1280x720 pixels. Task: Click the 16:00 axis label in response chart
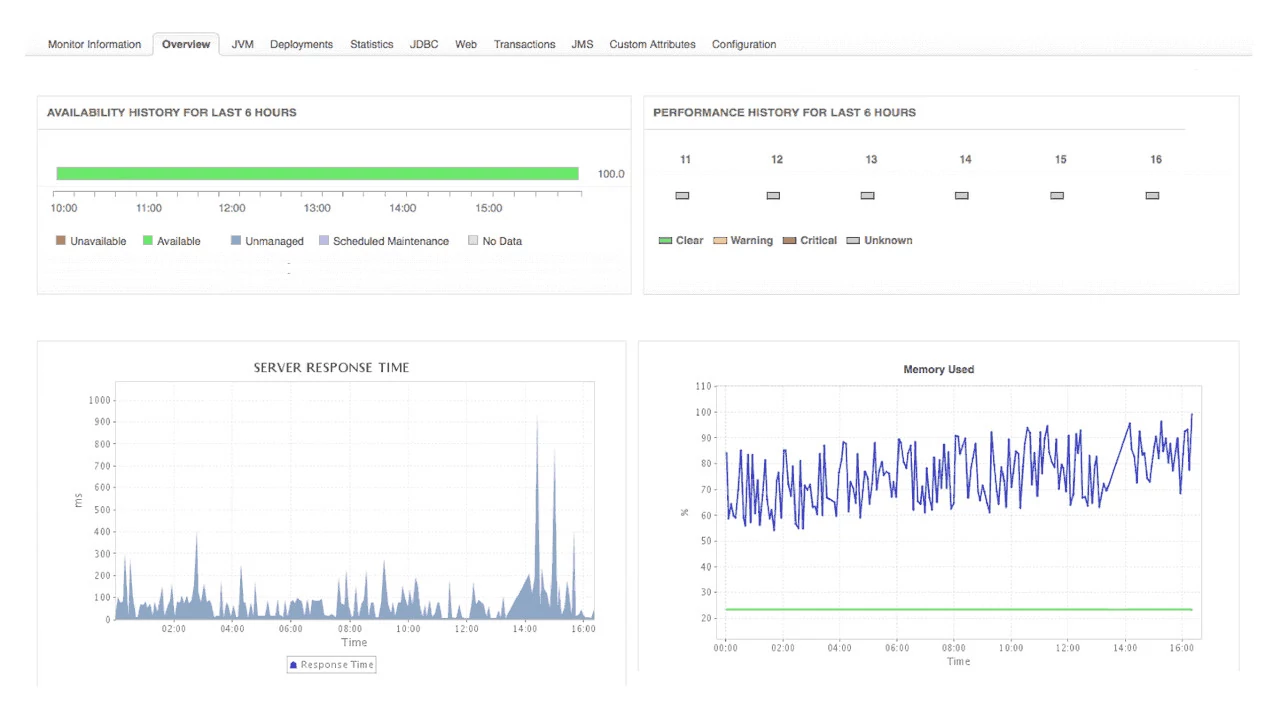click(583, 629)
